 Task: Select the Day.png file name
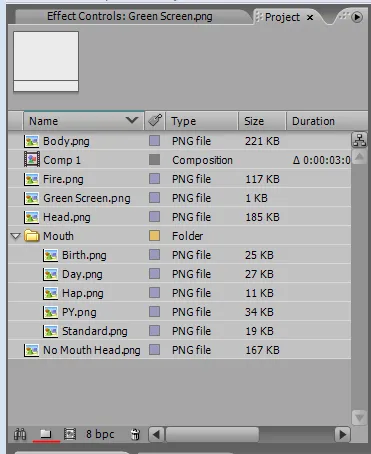(82, 274)
